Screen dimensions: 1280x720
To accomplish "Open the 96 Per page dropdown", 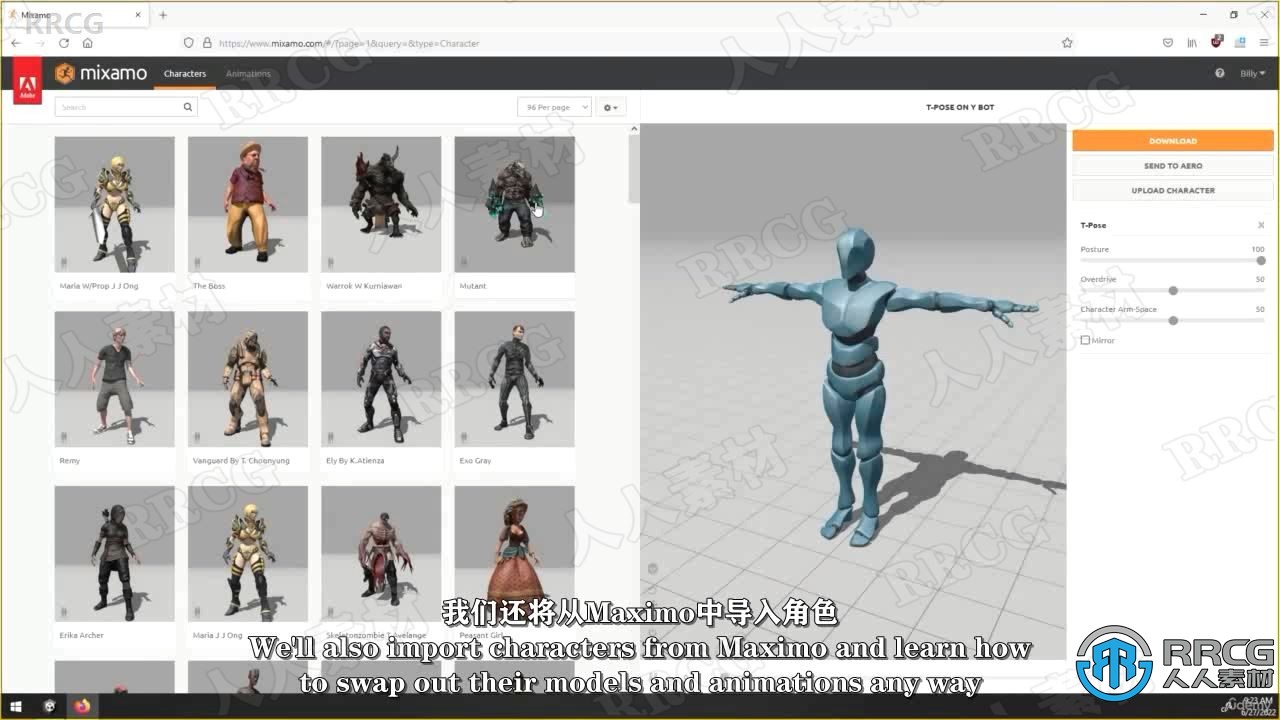I will point(554,107).
